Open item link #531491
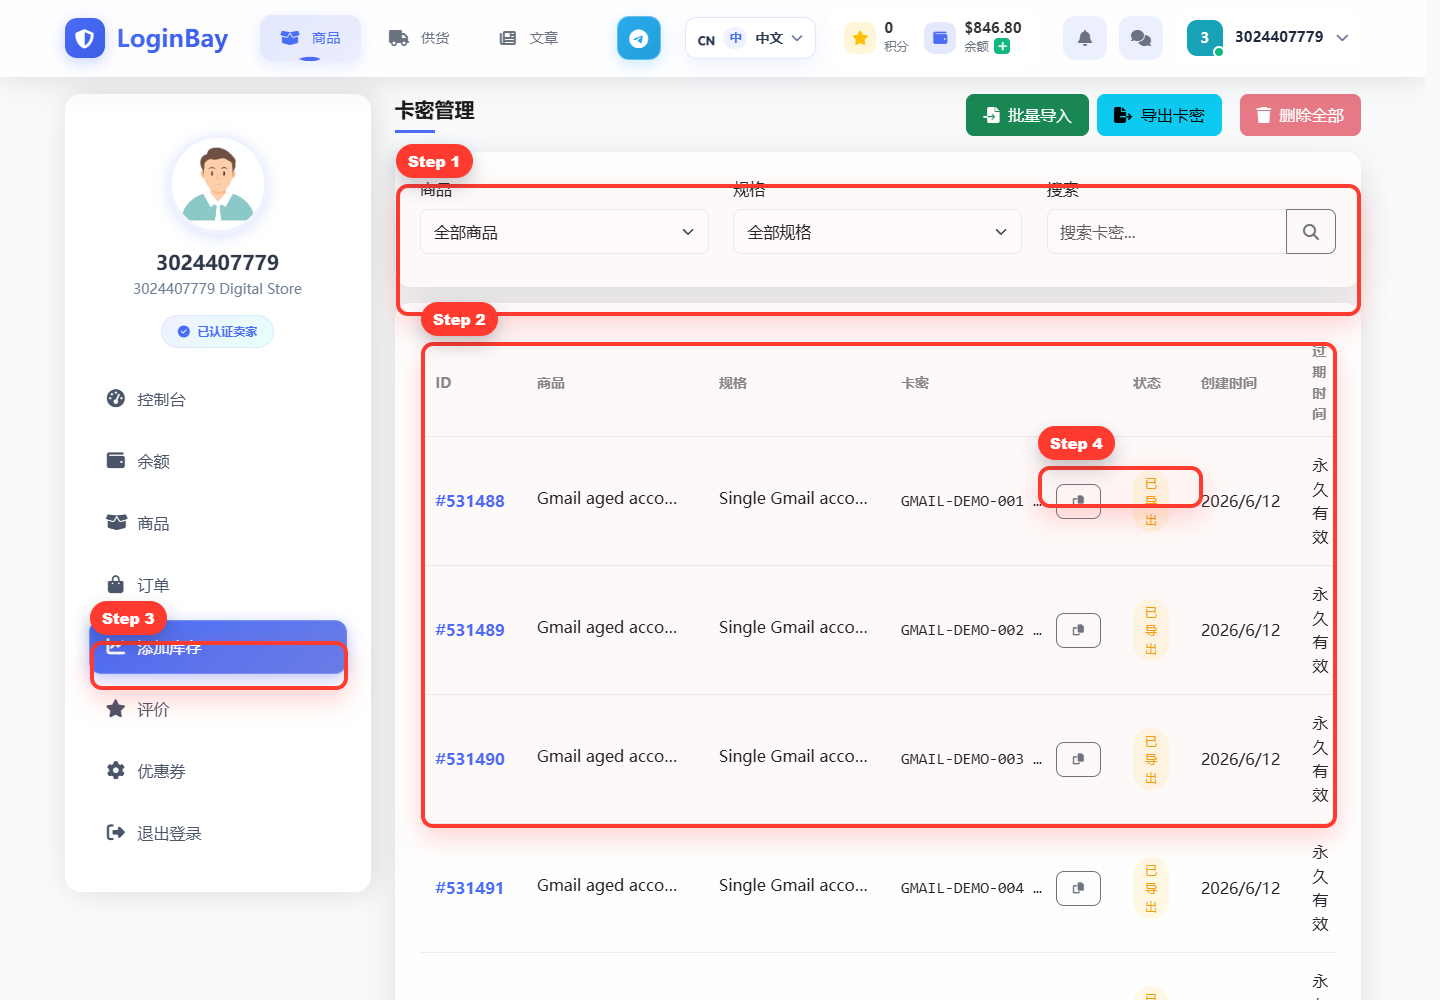1440x1000 pixels. 470,888
